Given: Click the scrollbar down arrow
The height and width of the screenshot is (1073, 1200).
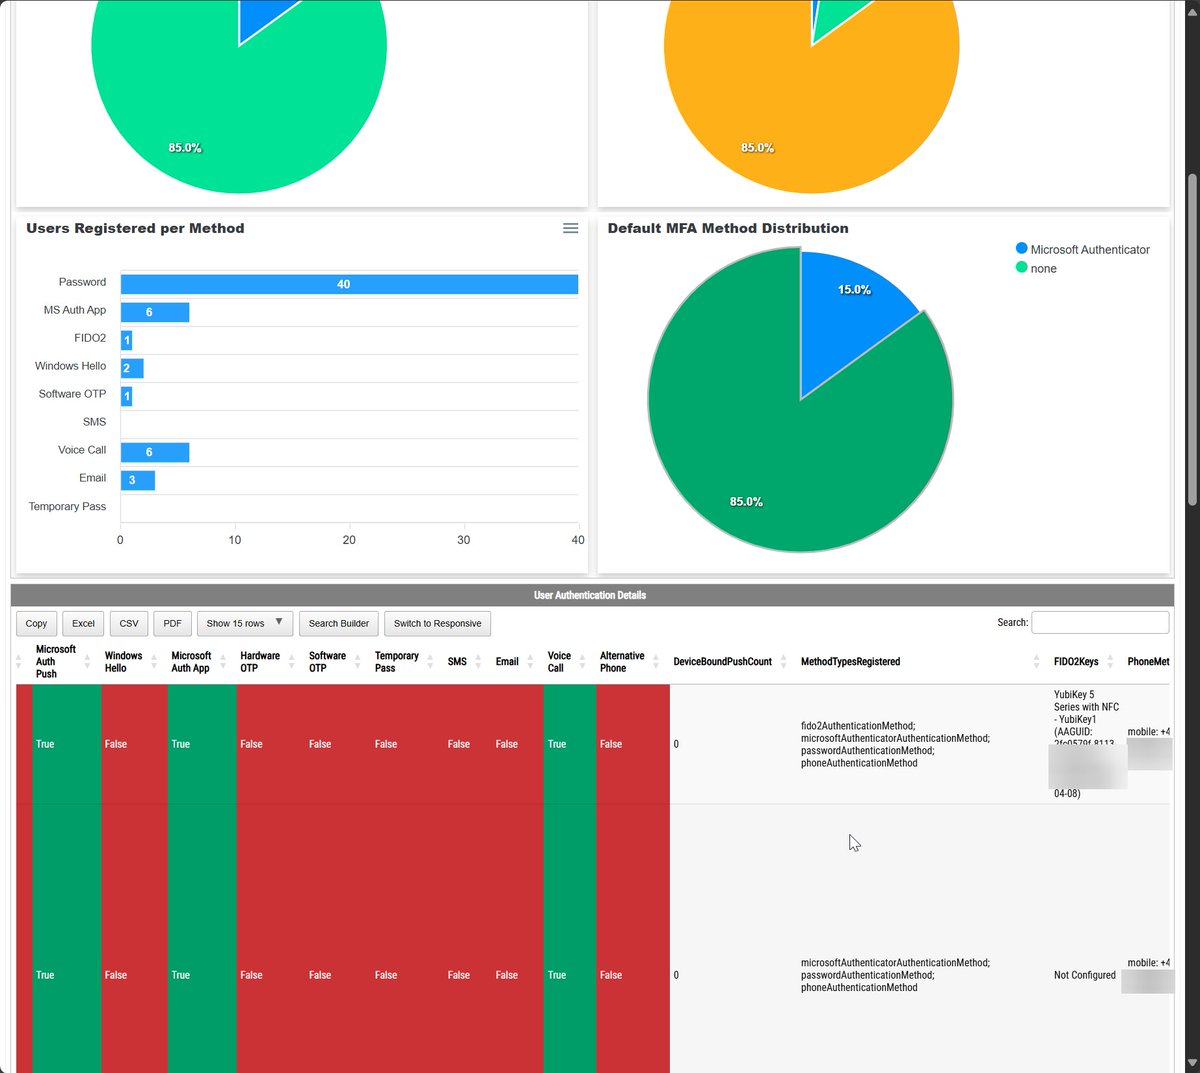Looking at the screenshot, I should [1191, 1063].
